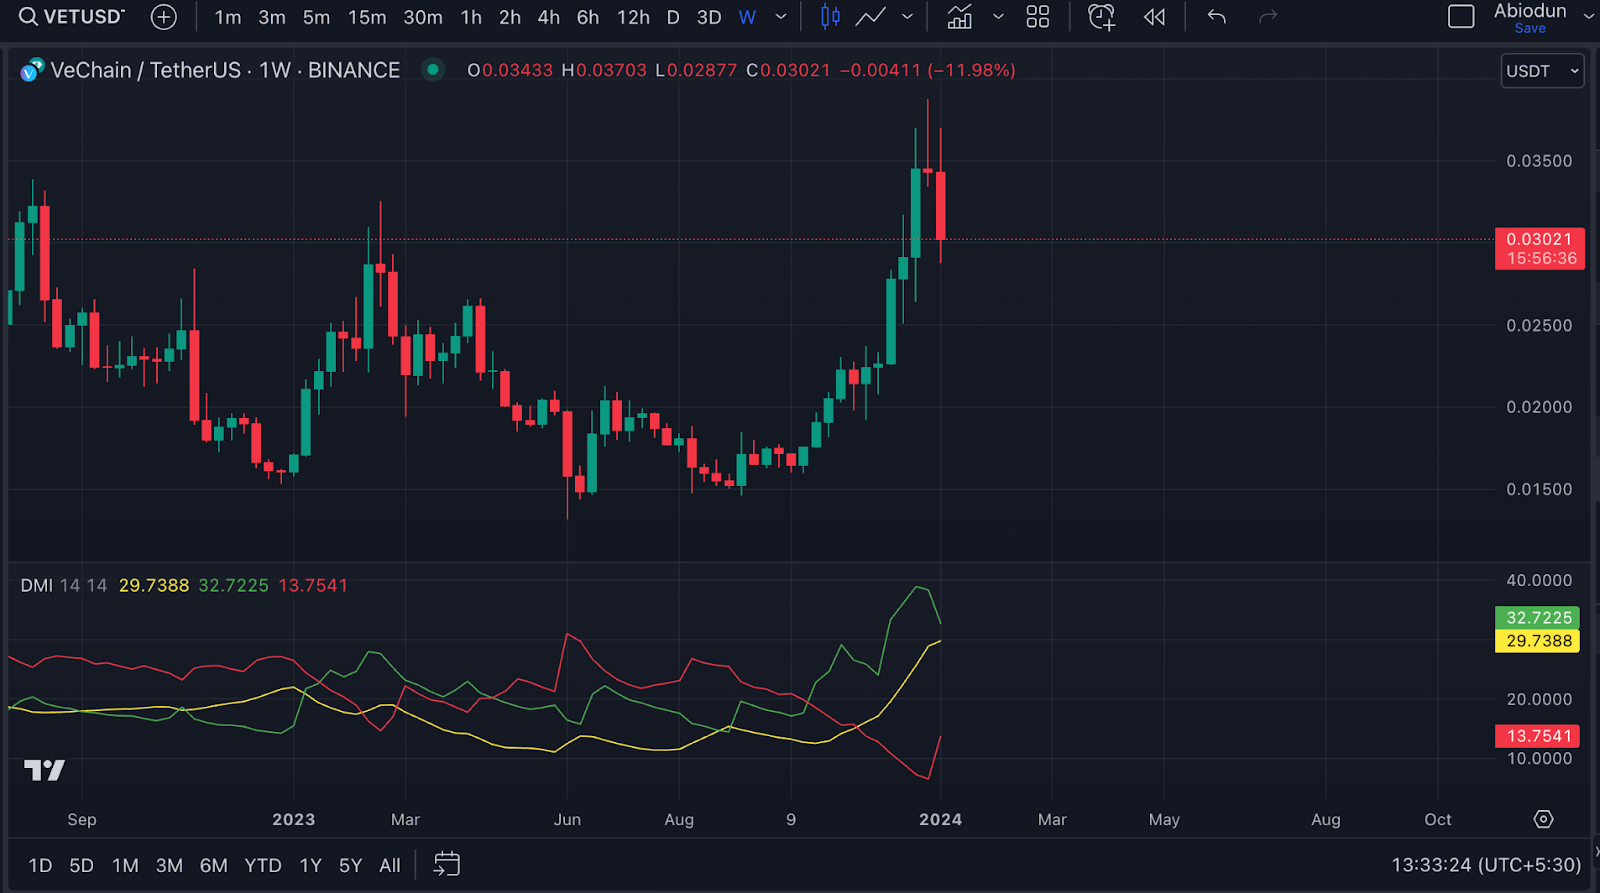
Task: Switch to the 6h interval
Action: coord(588,17)
